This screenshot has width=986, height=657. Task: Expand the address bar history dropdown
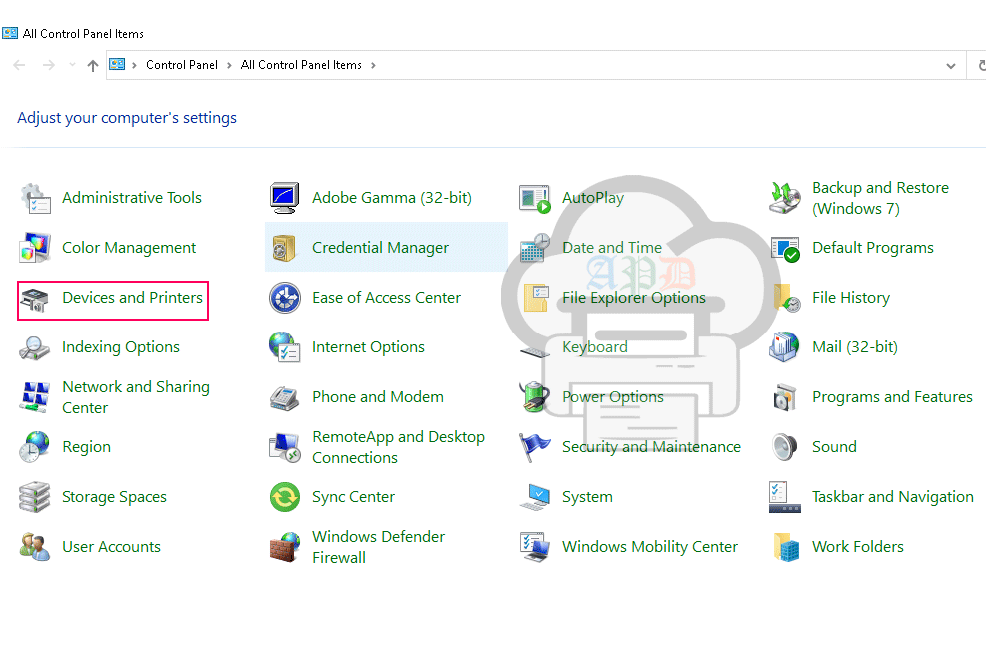coord(951,65)
